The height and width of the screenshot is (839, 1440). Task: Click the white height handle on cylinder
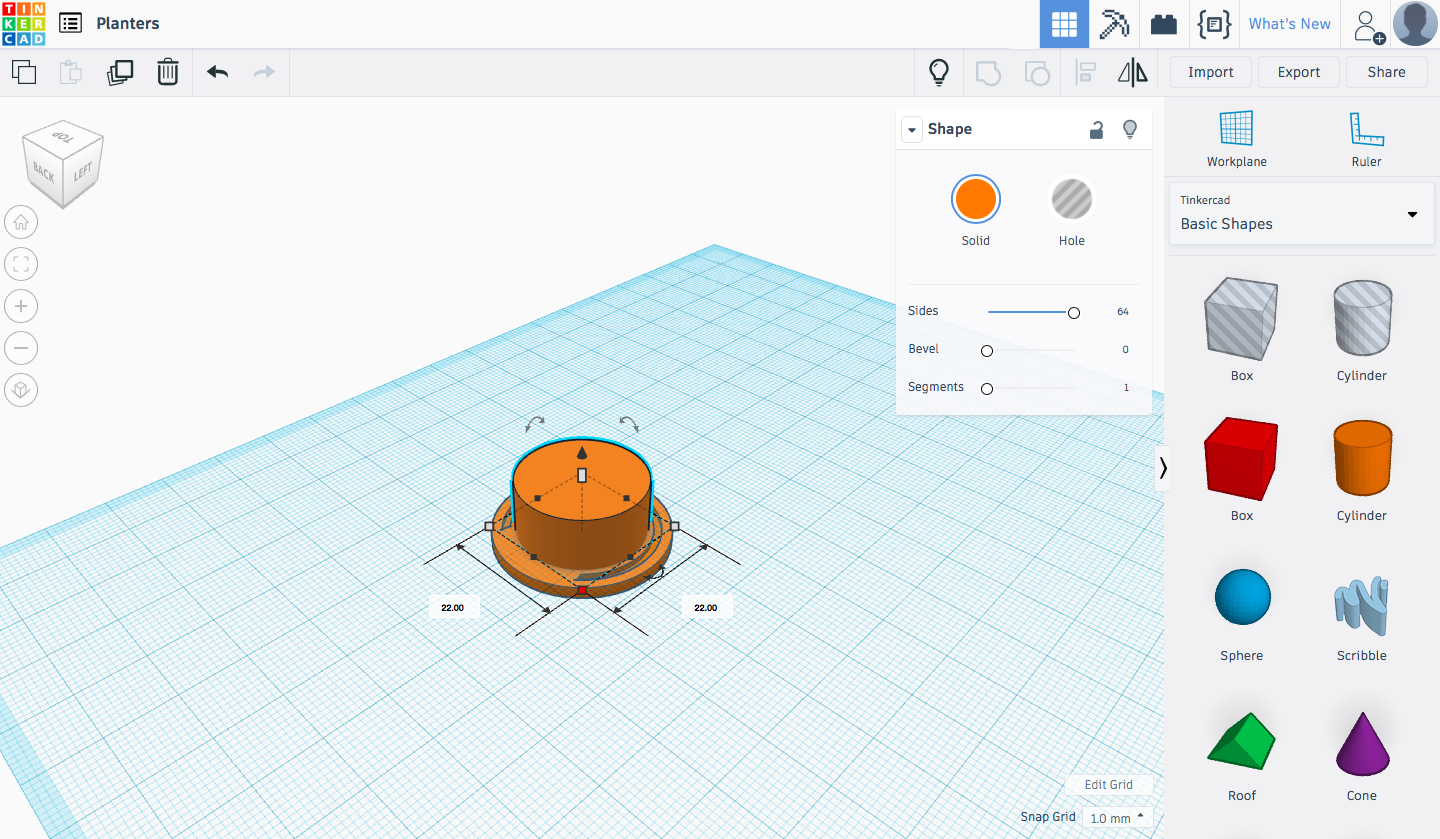pos(582,475)
